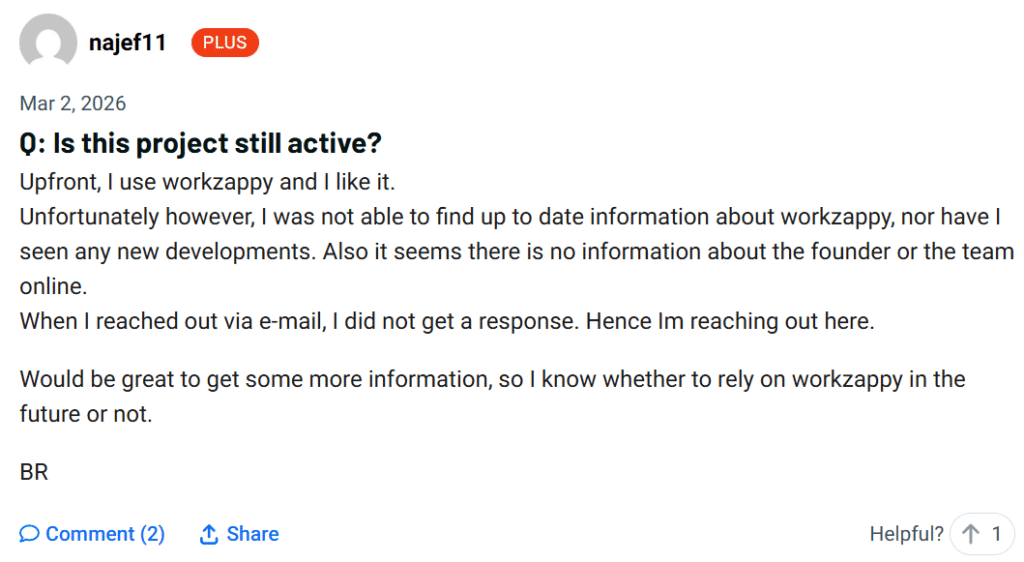Click the 'future or not.' line
The image size is (1024, 562).
(86, 414)
